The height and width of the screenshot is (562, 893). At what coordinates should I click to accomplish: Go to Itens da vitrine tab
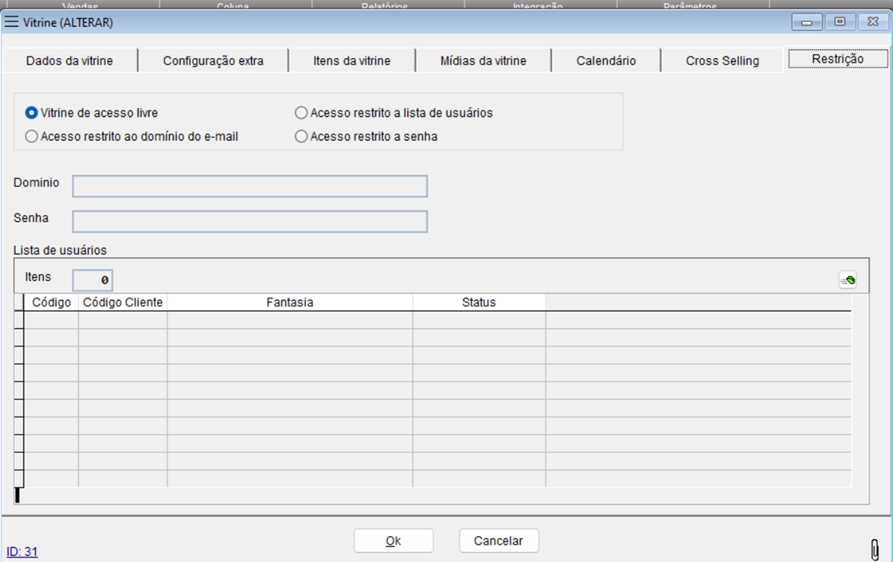[351, 61]
